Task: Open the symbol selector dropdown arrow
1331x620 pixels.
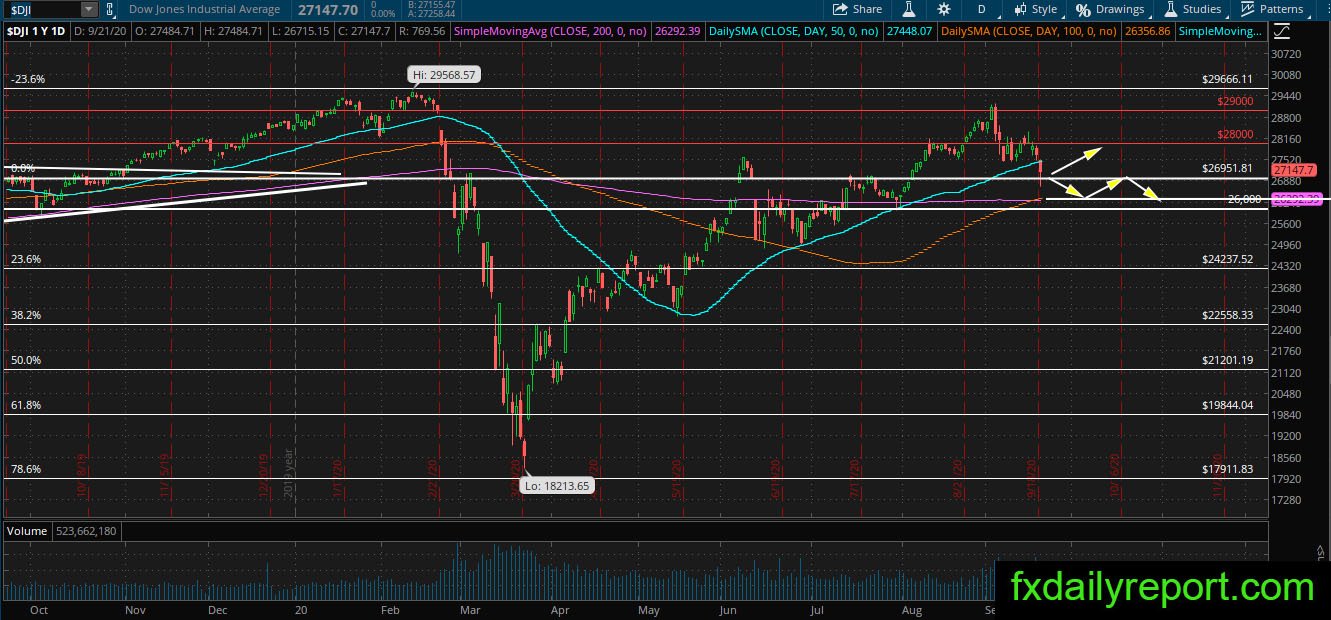Action: click(88, 9)
